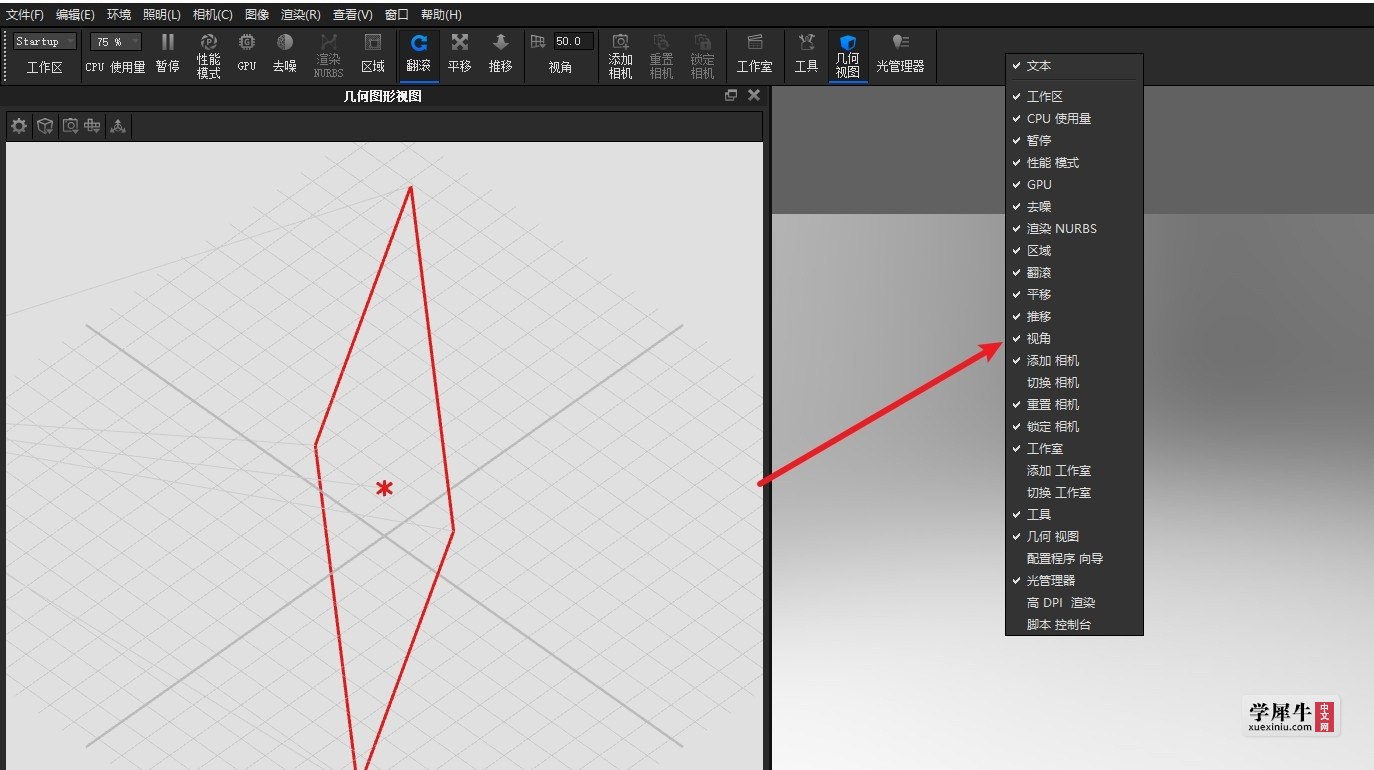Click the fourth icon in geometry view toolbar
1374x770 pixels.
click(93, 126)
